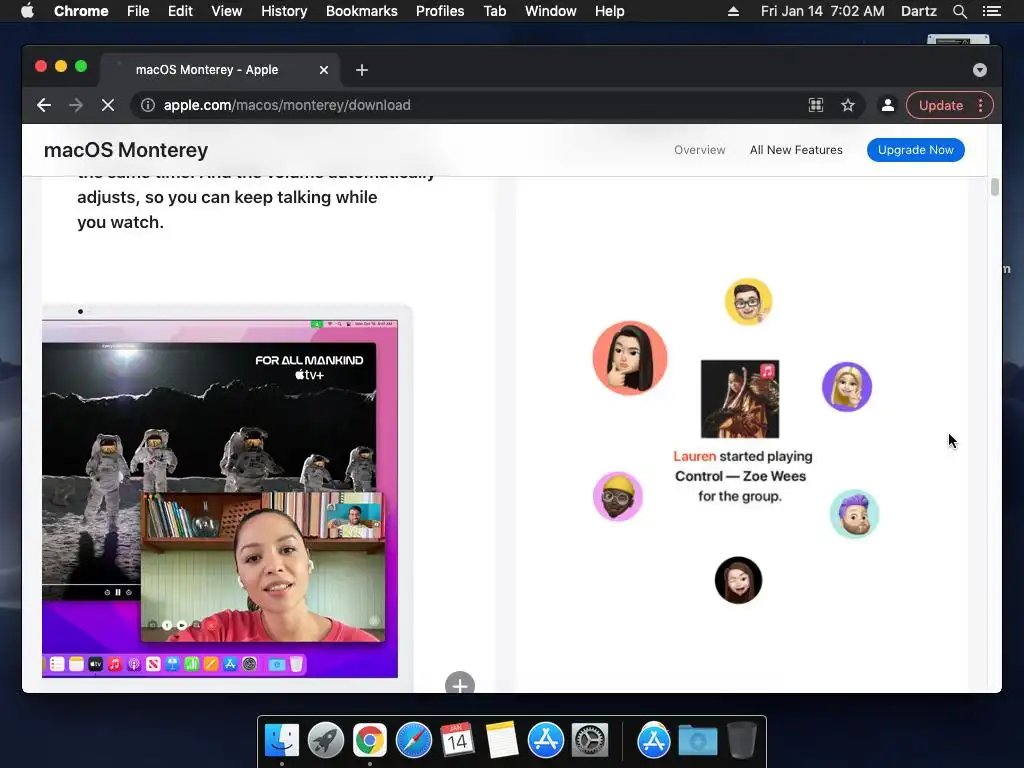1024x768 pixels.
Task: Click the glasses Memoji on yellow circle
Action: tap(748, 302)
